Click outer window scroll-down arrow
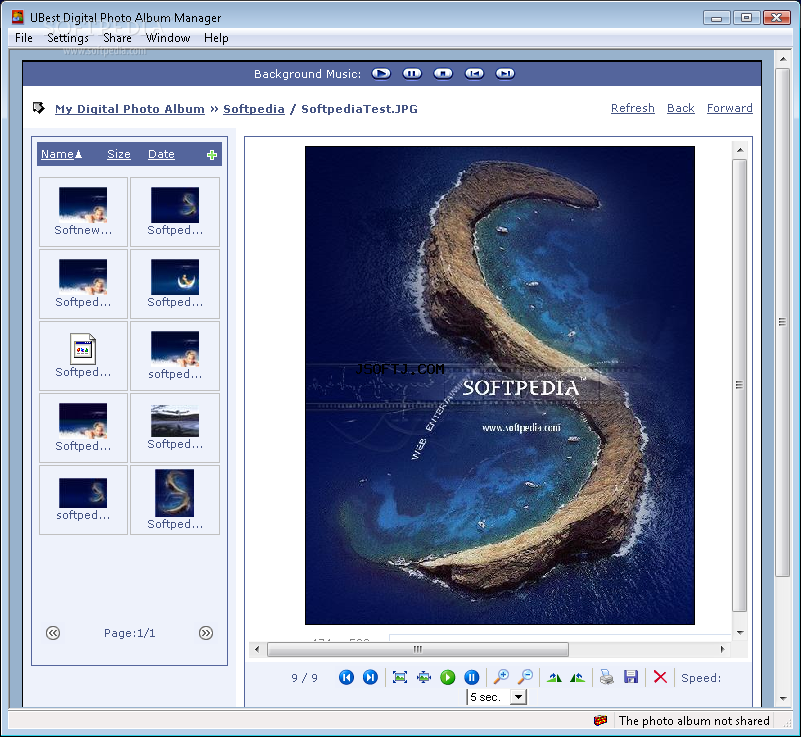Viewport: 801px width, 737px height. [783, 698]
